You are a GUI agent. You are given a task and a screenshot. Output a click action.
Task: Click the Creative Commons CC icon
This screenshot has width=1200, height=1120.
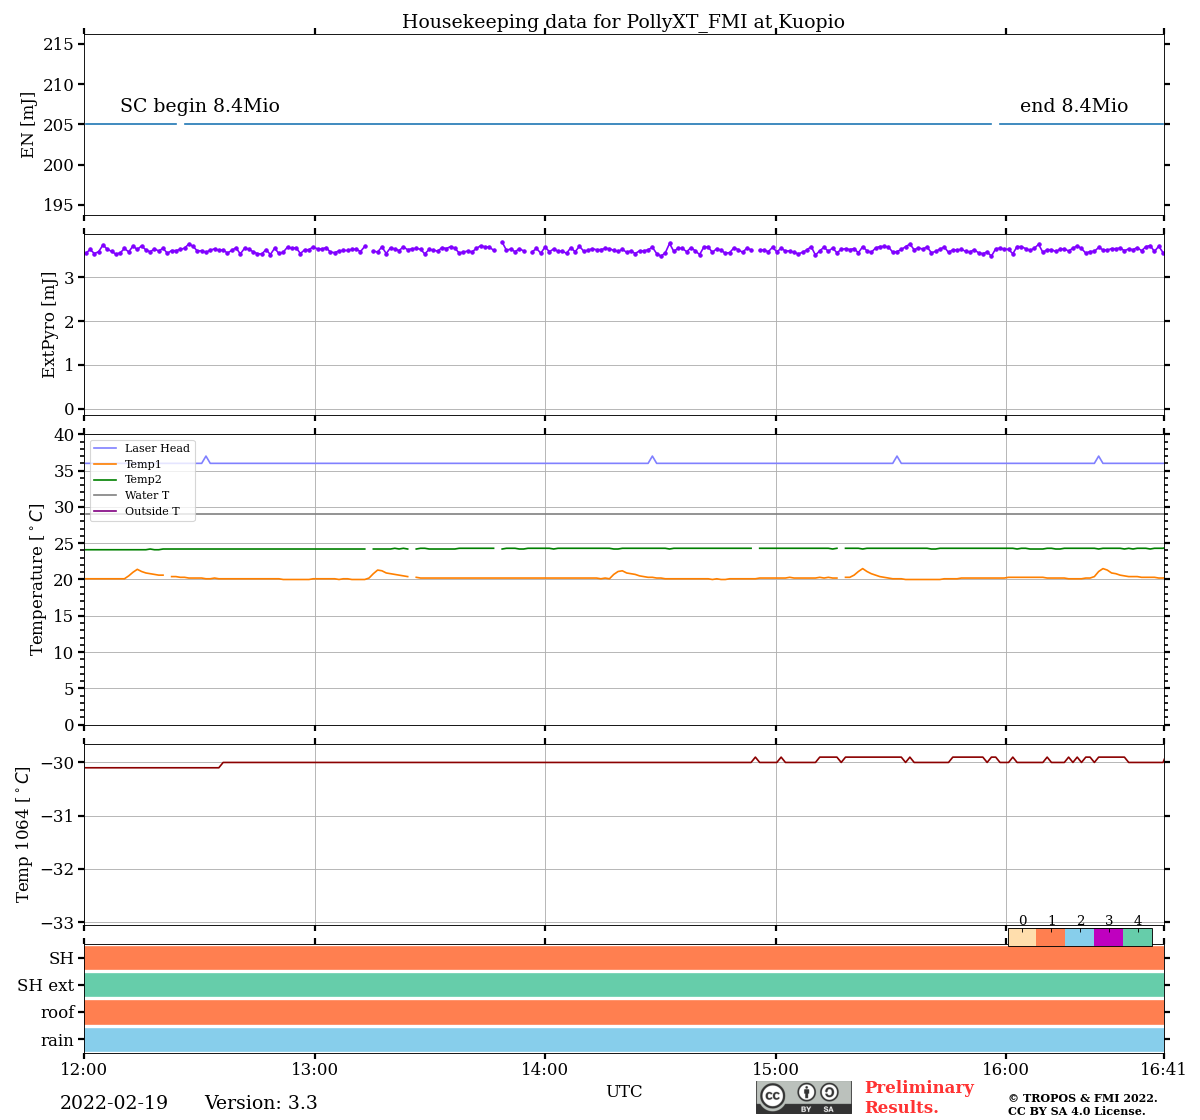pos(773,1096)
